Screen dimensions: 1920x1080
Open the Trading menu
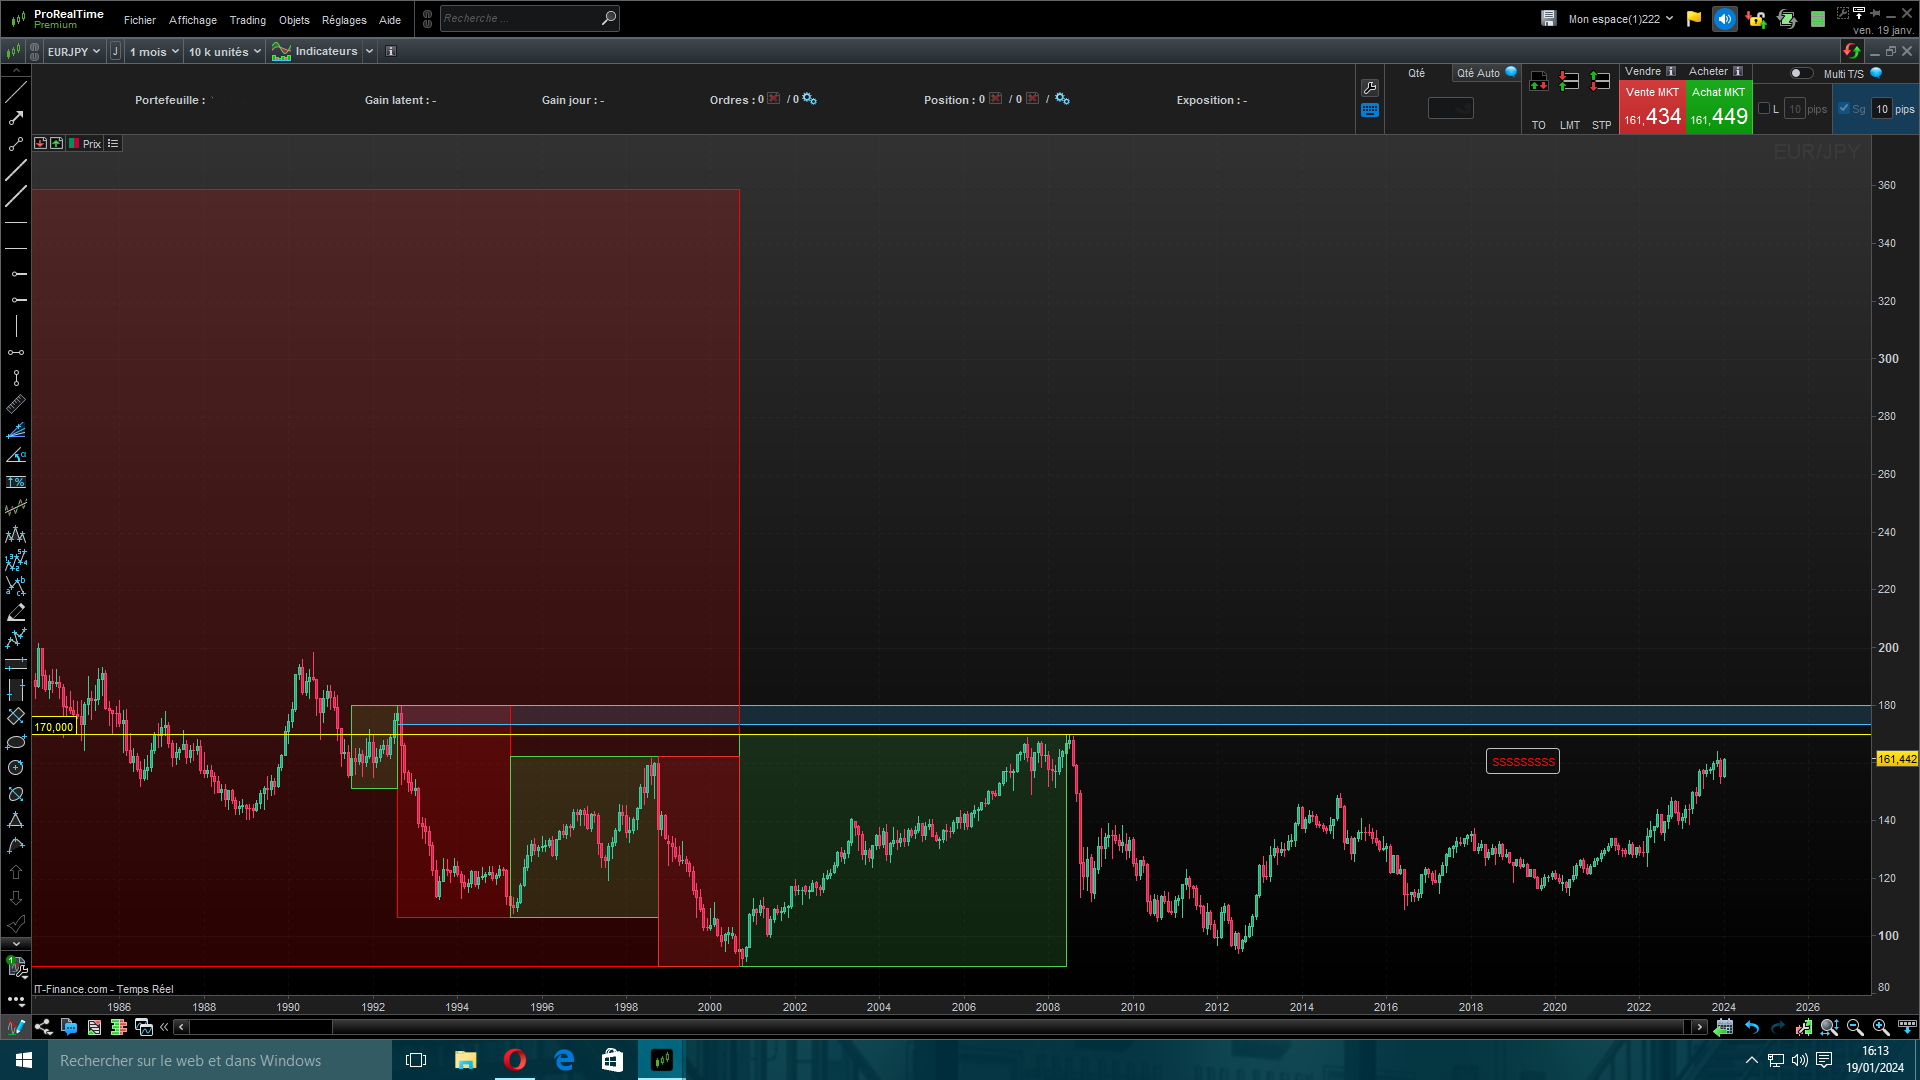(x=247, y=20)
